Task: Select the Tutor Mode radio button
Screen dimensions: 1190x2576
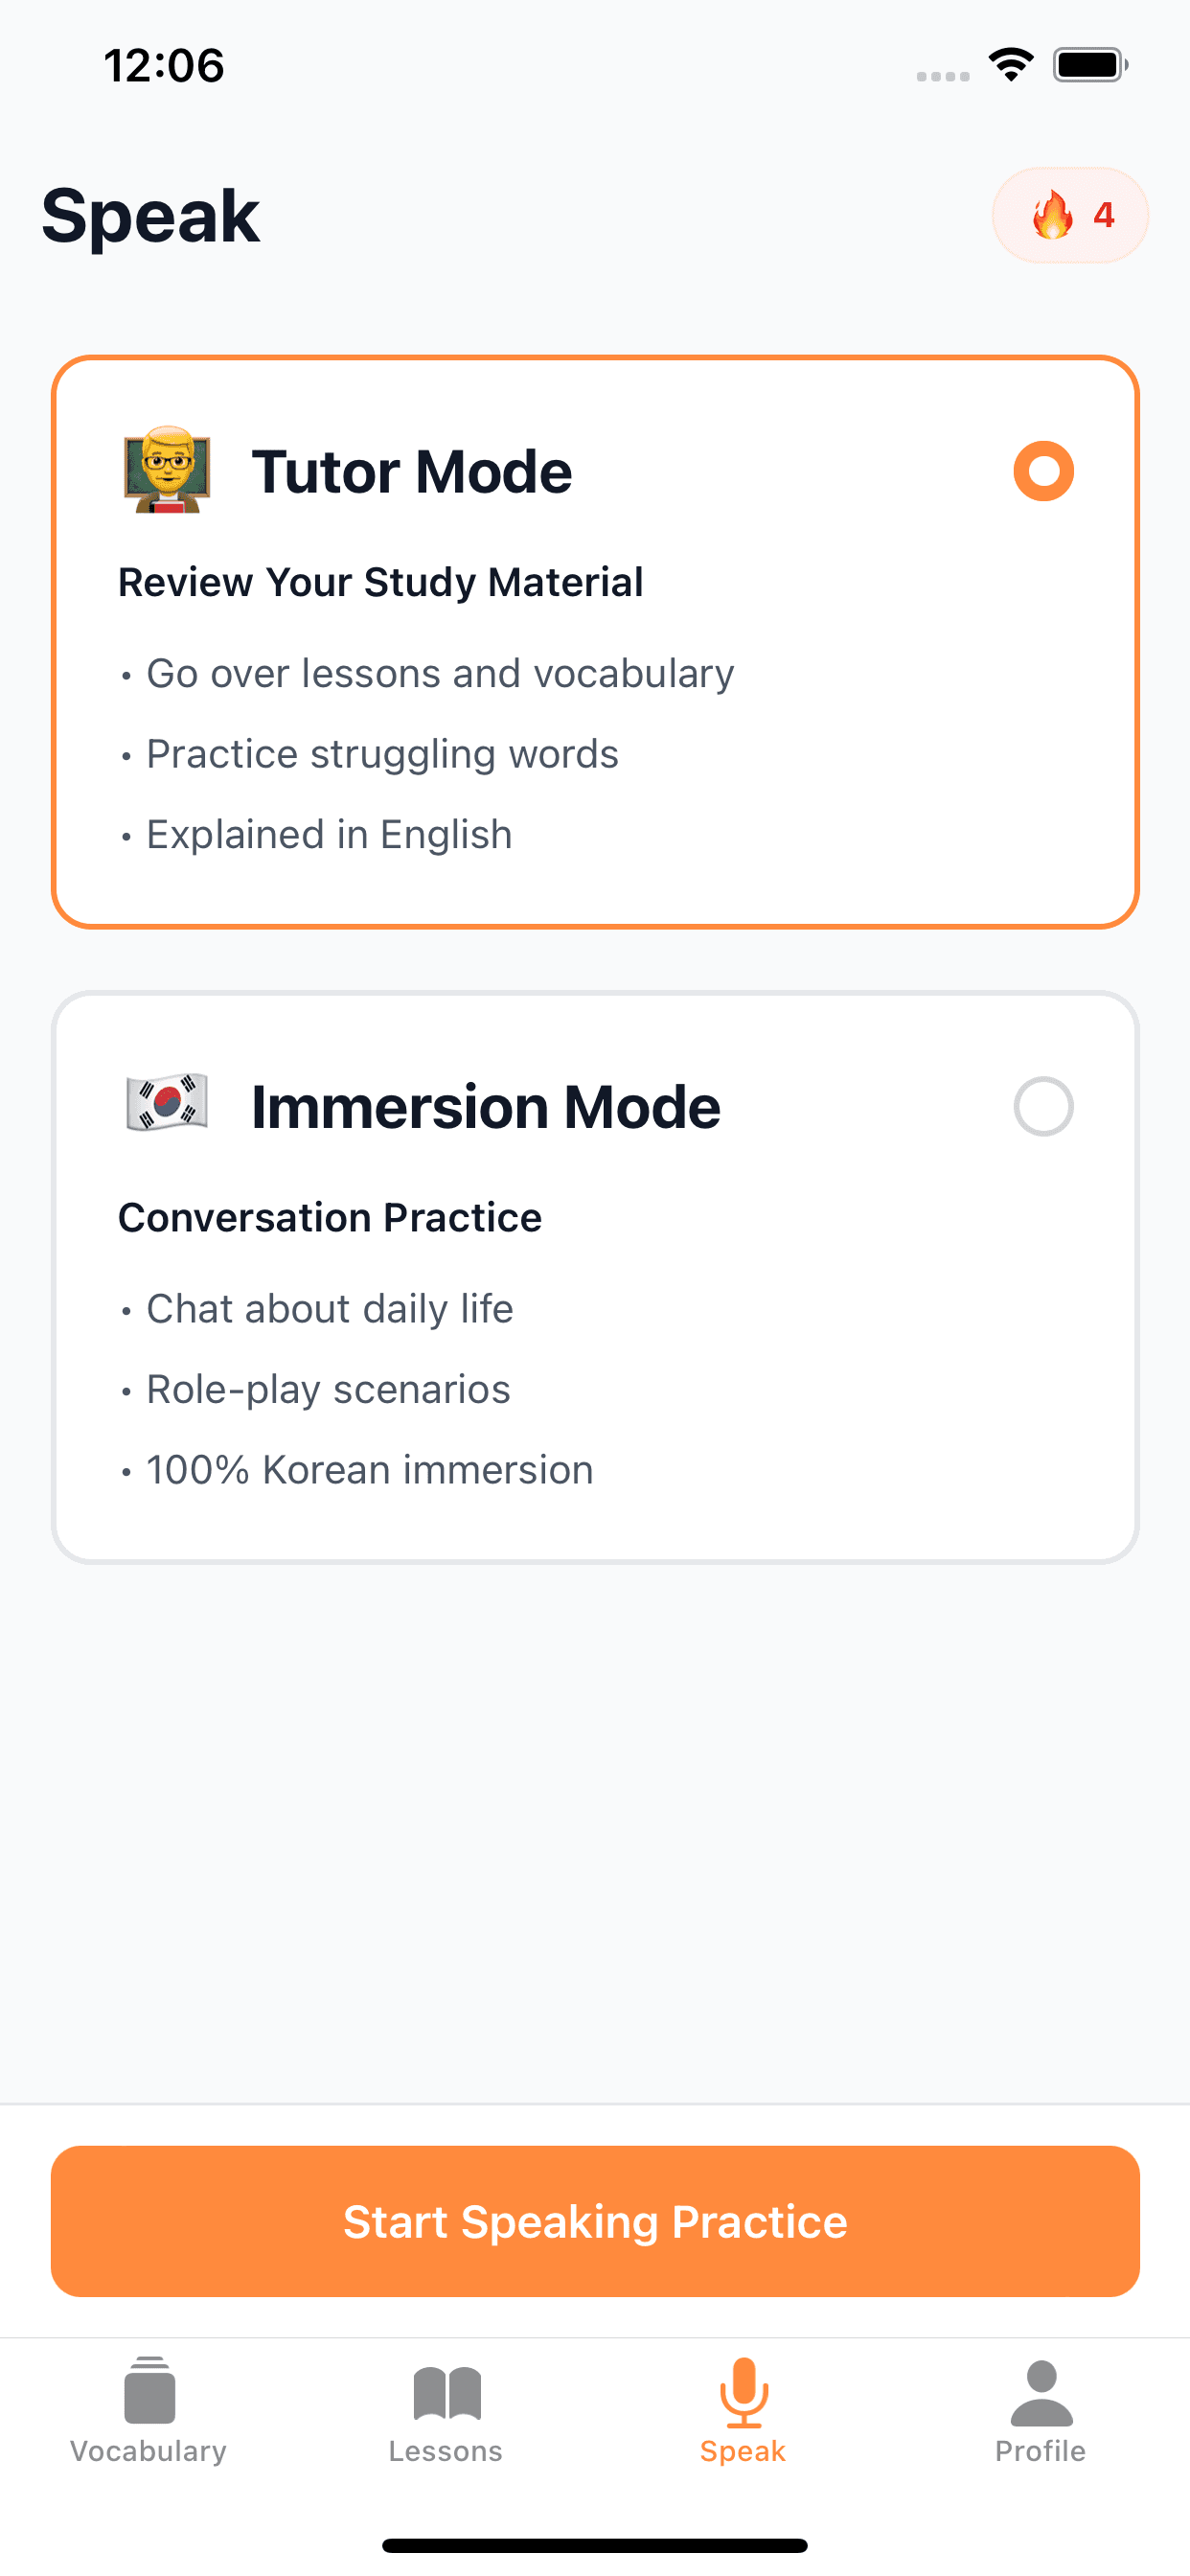Action: [x=1043, y=470]
